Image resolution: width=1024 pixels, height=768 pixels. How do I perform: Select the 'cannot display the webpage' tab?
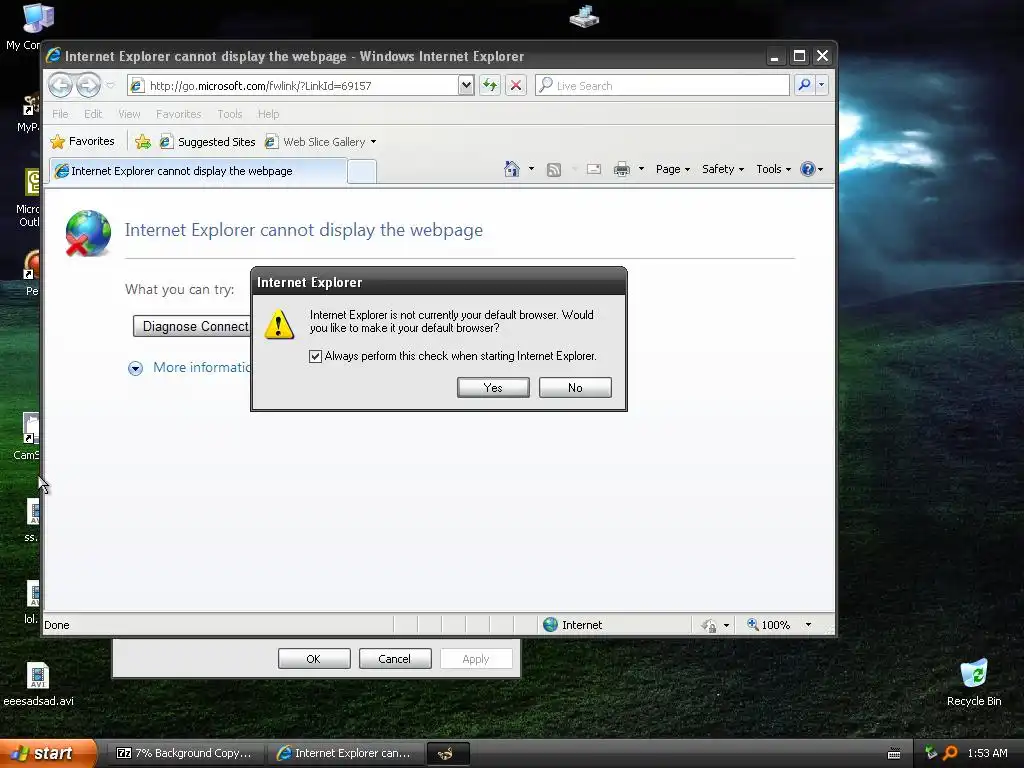click(x=198, y=171)
